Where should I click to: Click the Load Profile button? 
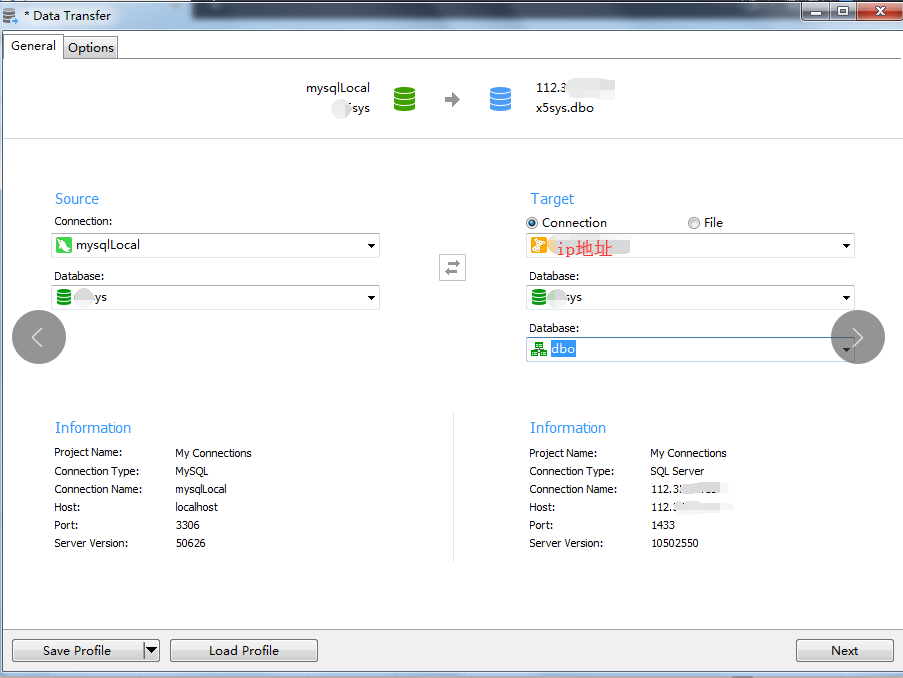[x=244, y=650]
